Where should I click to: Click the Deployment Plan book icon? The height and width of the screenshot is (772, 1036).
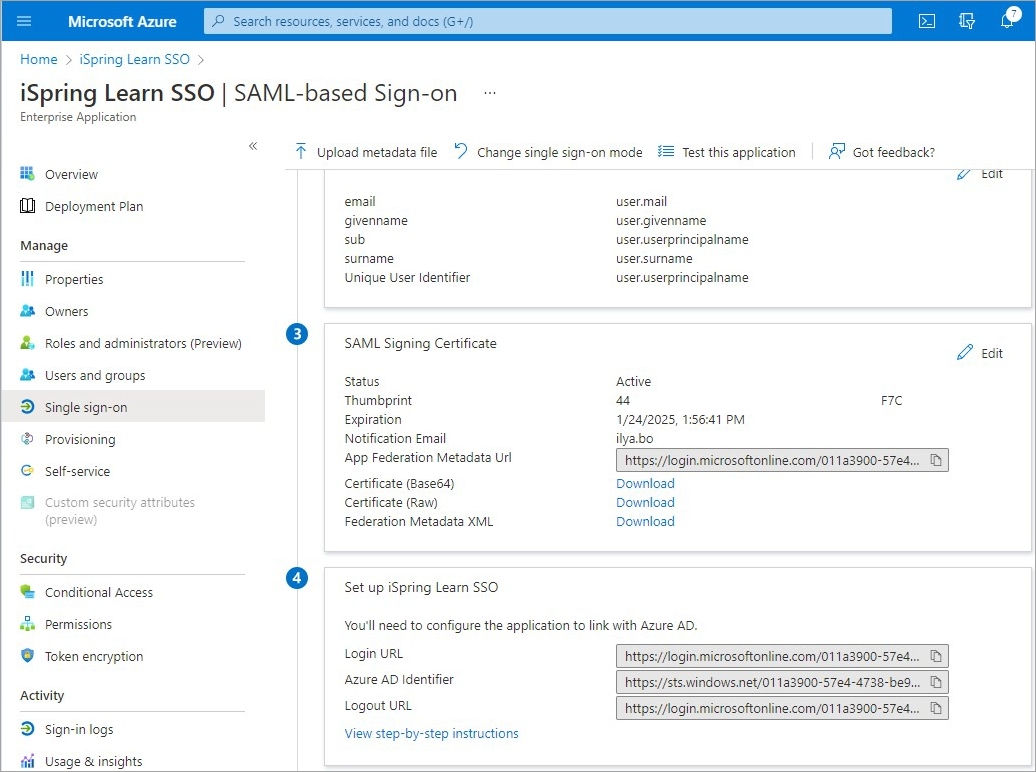coord(27,206)
